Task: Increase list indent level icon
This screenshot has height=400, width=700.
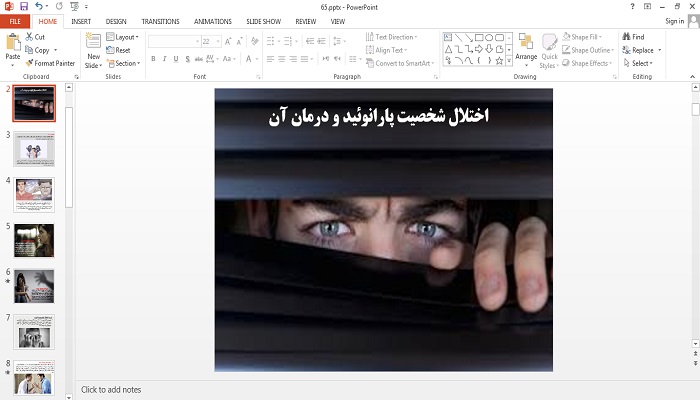Action: [x=321, y=42]
